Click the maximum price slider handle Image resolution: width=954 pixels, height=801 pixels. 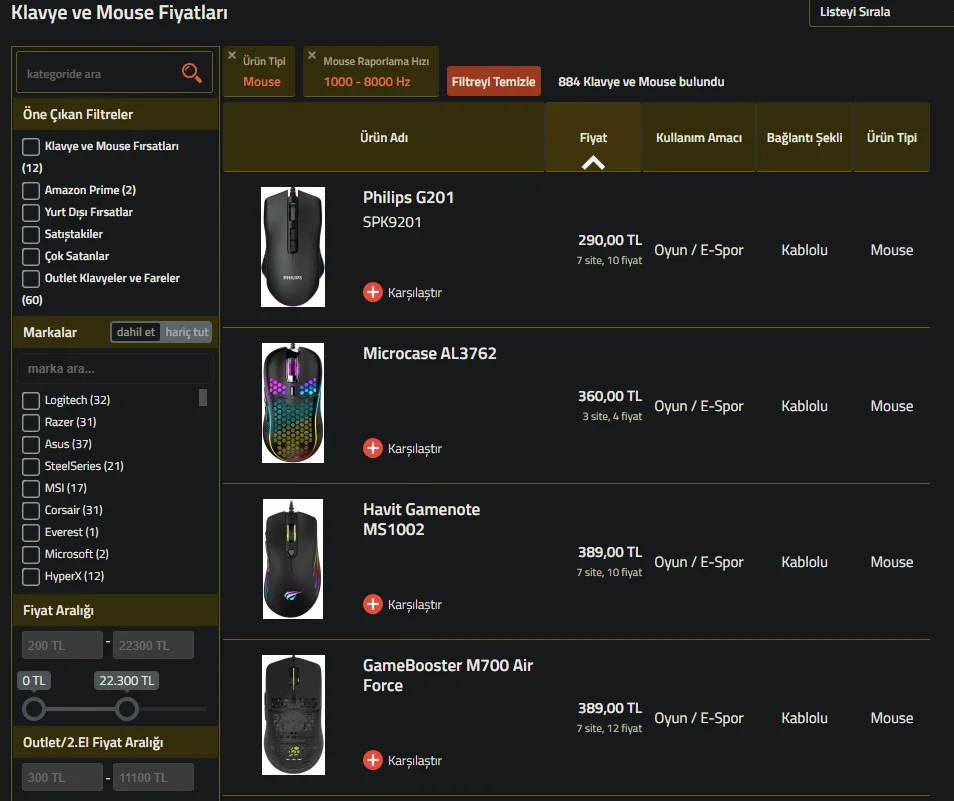pos(127,709)
